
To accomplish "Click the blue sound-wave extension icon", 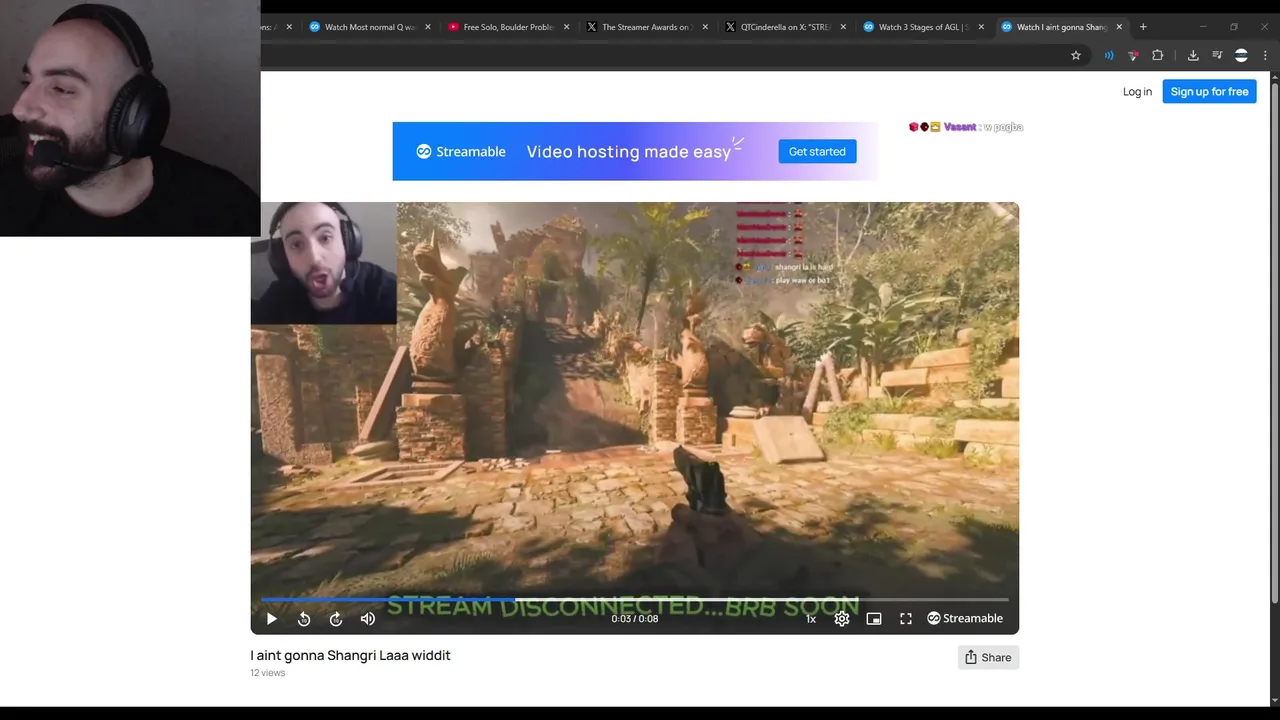I will pyautogui.click(x=1109, y=56).
